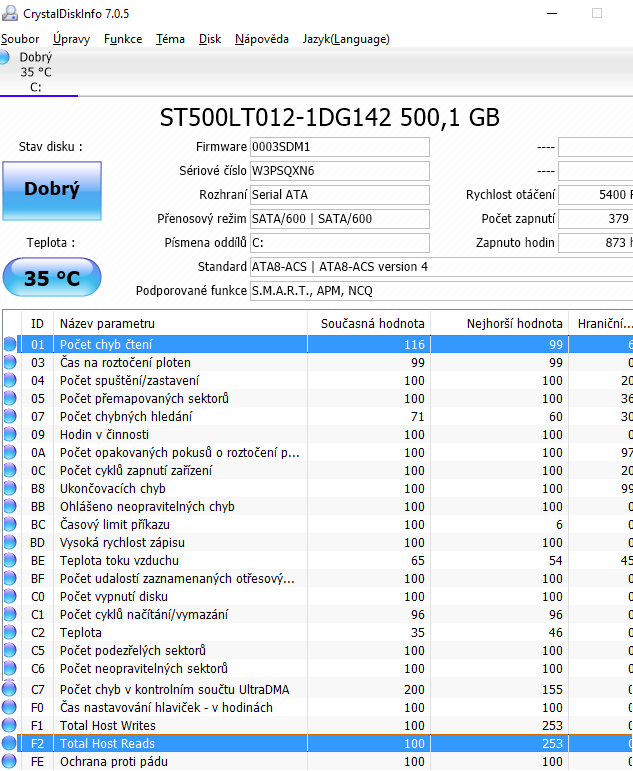
Task: Click status orb for Počet přemapovaných sektorů
Action: pyautogui.click(x=10, y=398)
